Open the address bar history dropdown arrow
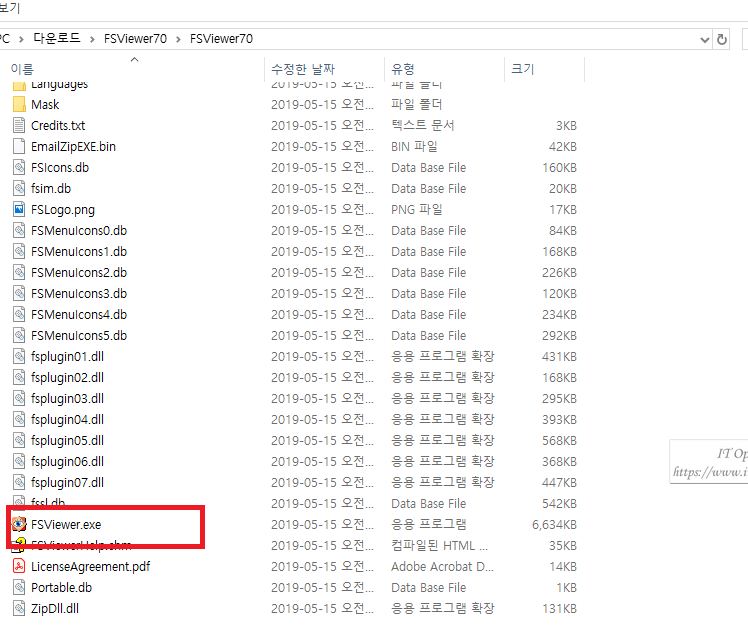The image size is (748, 638). pyautogui.click(x=704, y=39)
